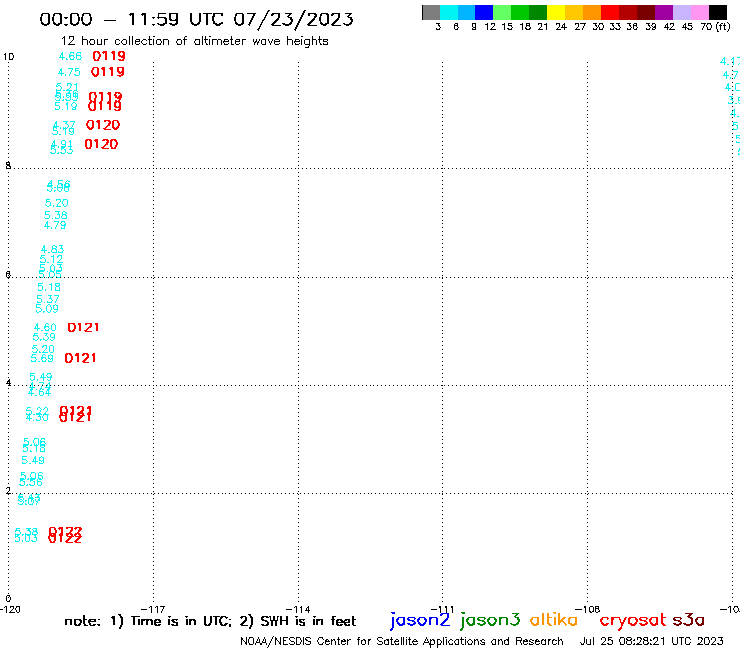The height and width of the screenshot is (650, 740).
Task: Click the wave height value 5.37
Action: coord(48,299)
